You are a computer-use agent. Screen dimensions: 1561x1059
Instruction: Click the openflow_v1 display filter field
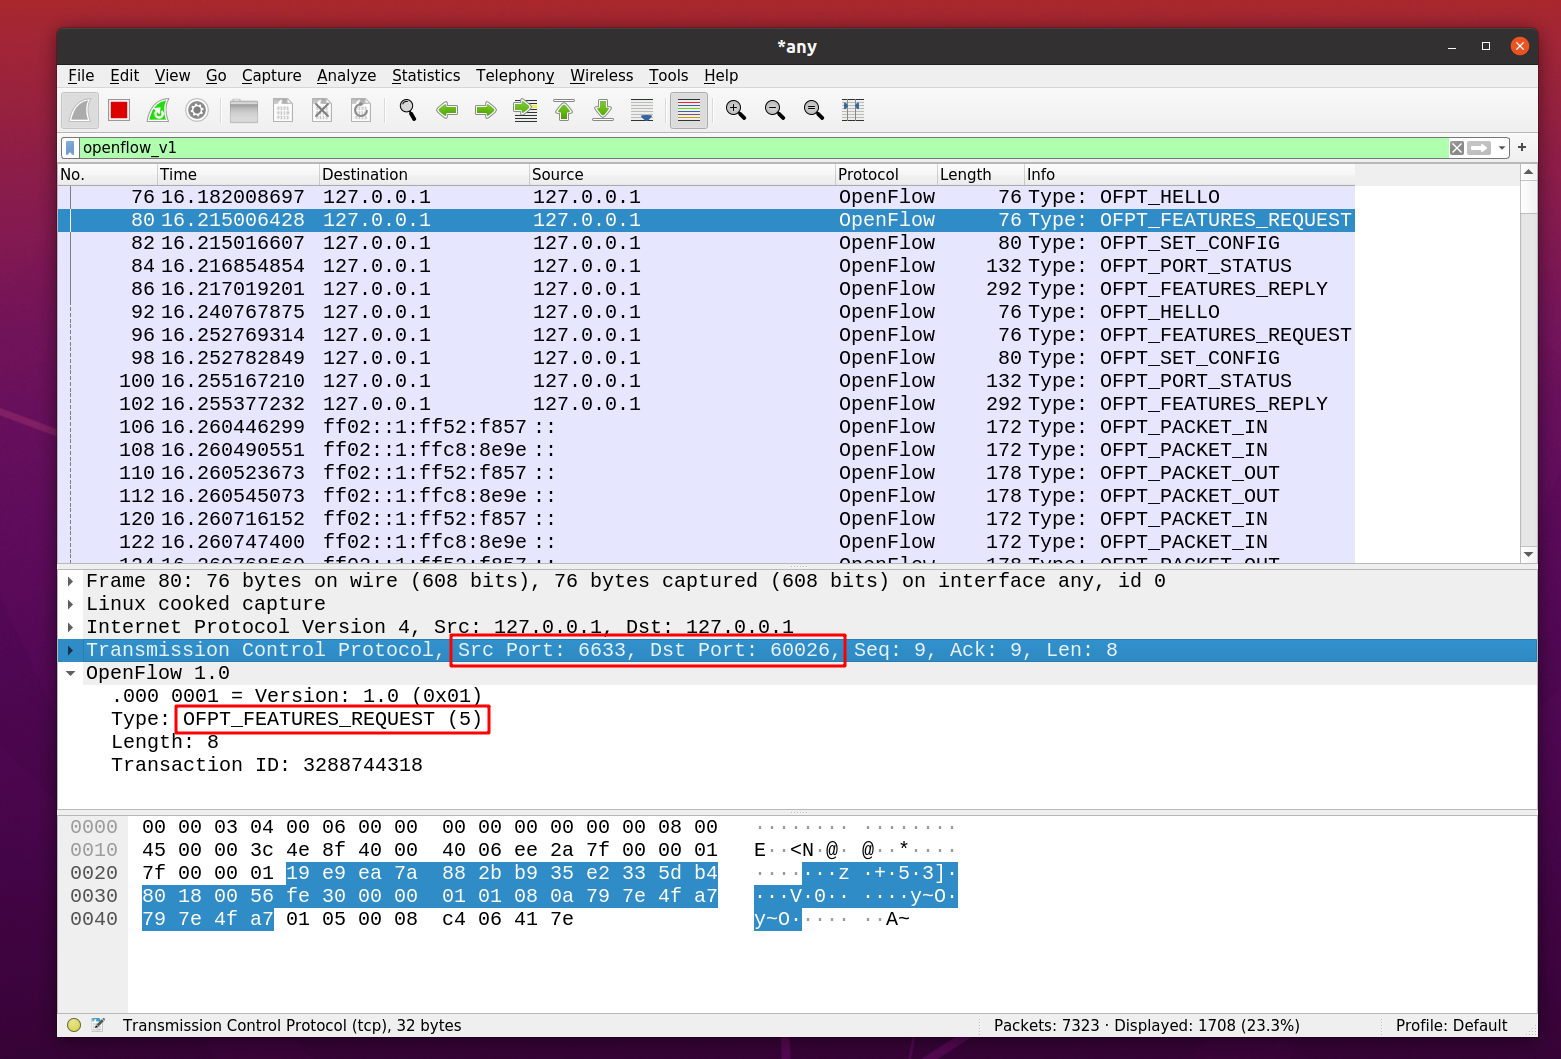[760, 148]
